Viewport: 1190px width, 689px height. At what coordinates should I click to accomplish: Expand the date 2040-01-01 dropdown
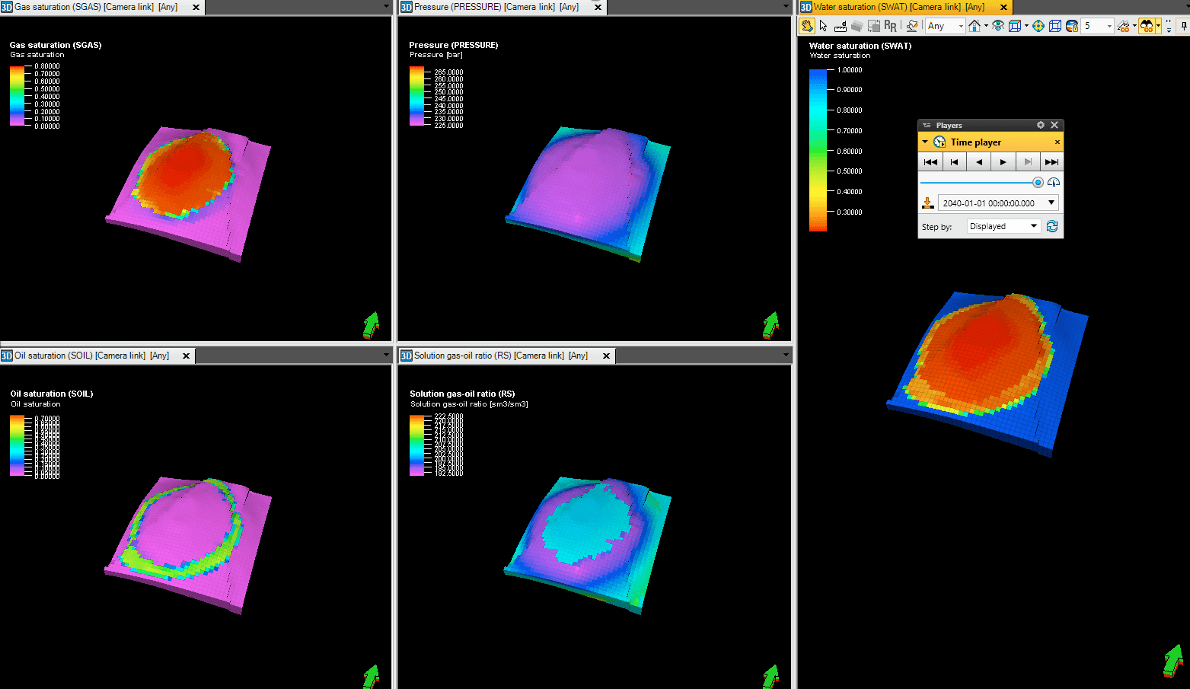click(x=1050, y=203)
